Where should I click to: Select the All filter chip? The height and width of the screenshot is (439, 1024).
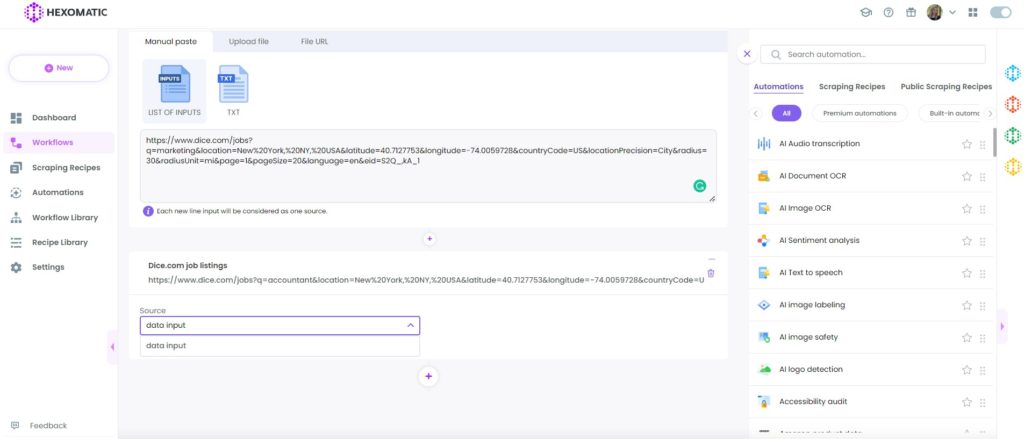(786, 114)
